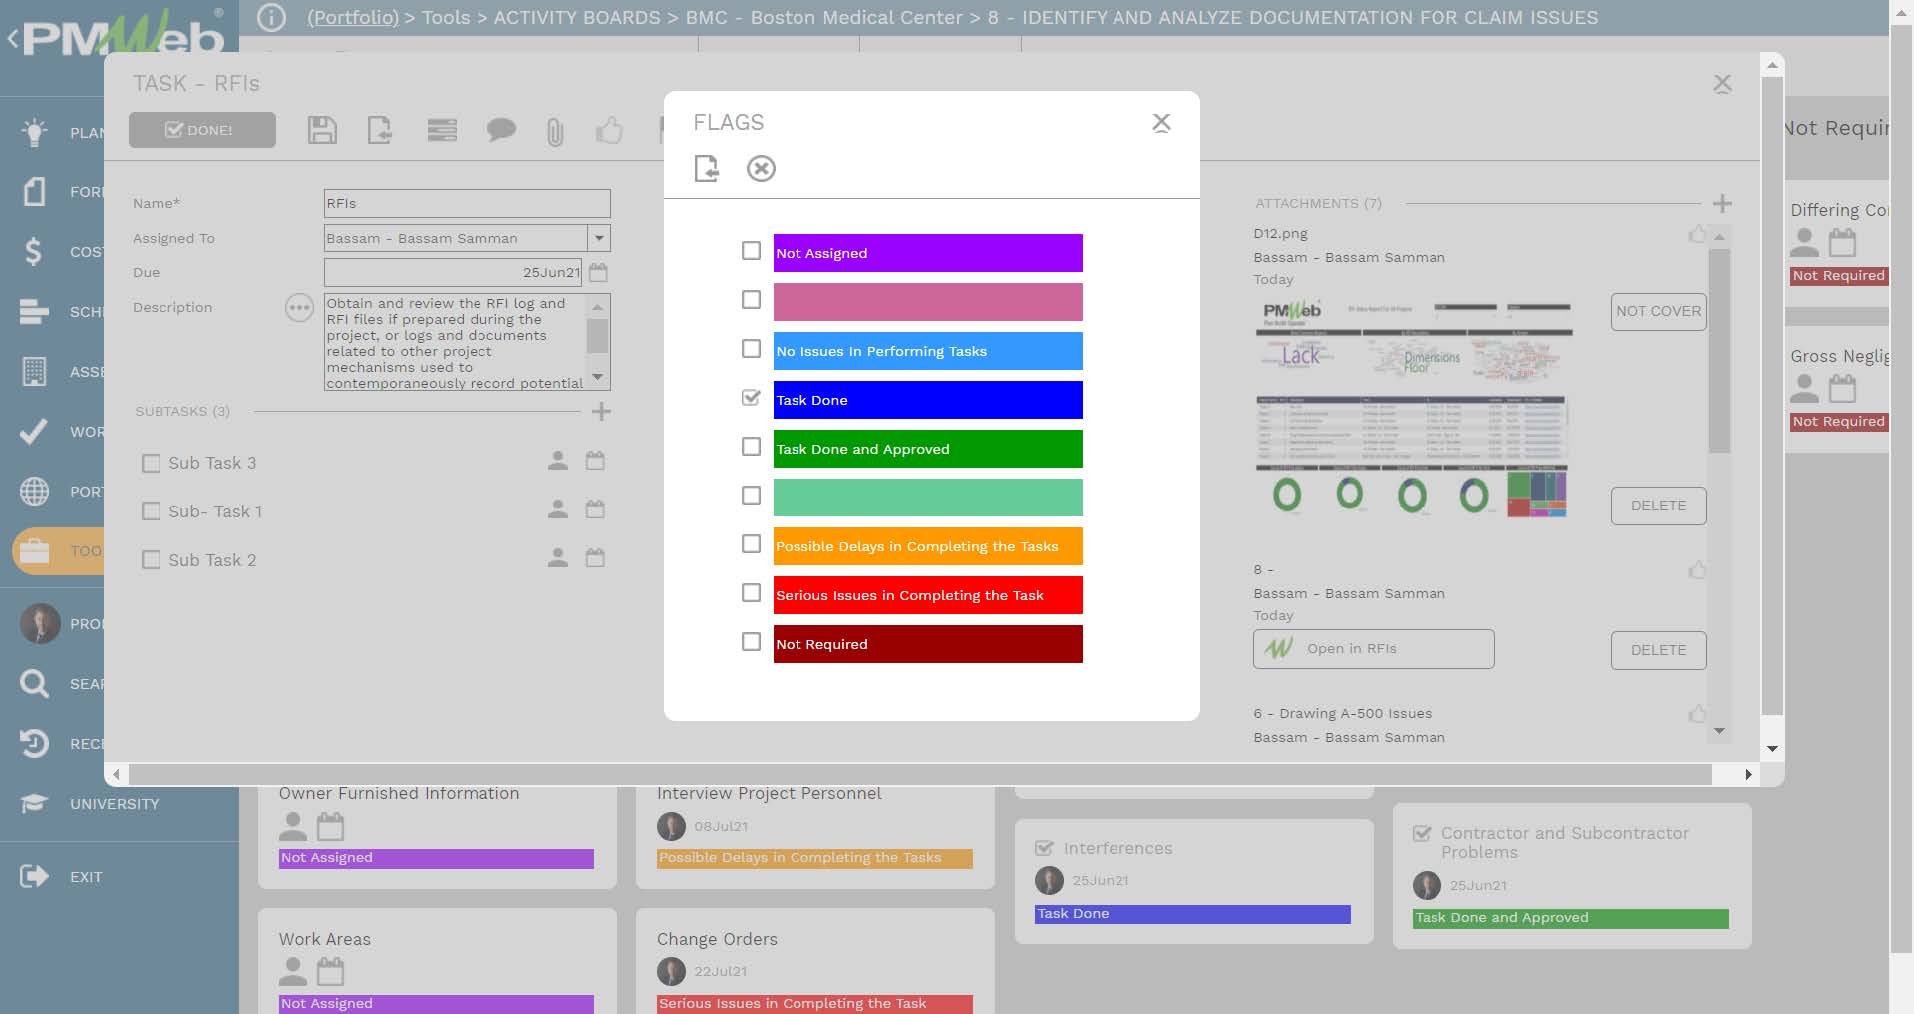Check the Sub Task 2 checkbox
This screenshot has width=1914, height=1014.
(151, 560)
